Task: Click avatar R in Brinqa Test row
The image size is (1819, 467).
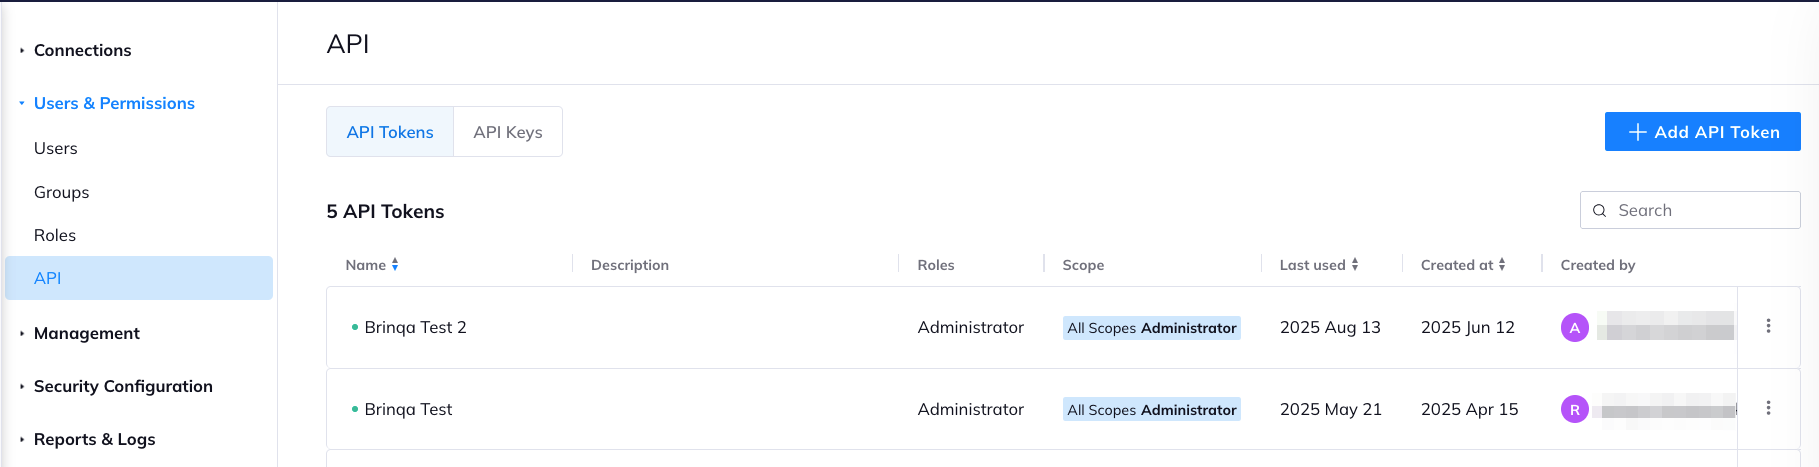Action: pyautogui.click(x=1575, y=409)
